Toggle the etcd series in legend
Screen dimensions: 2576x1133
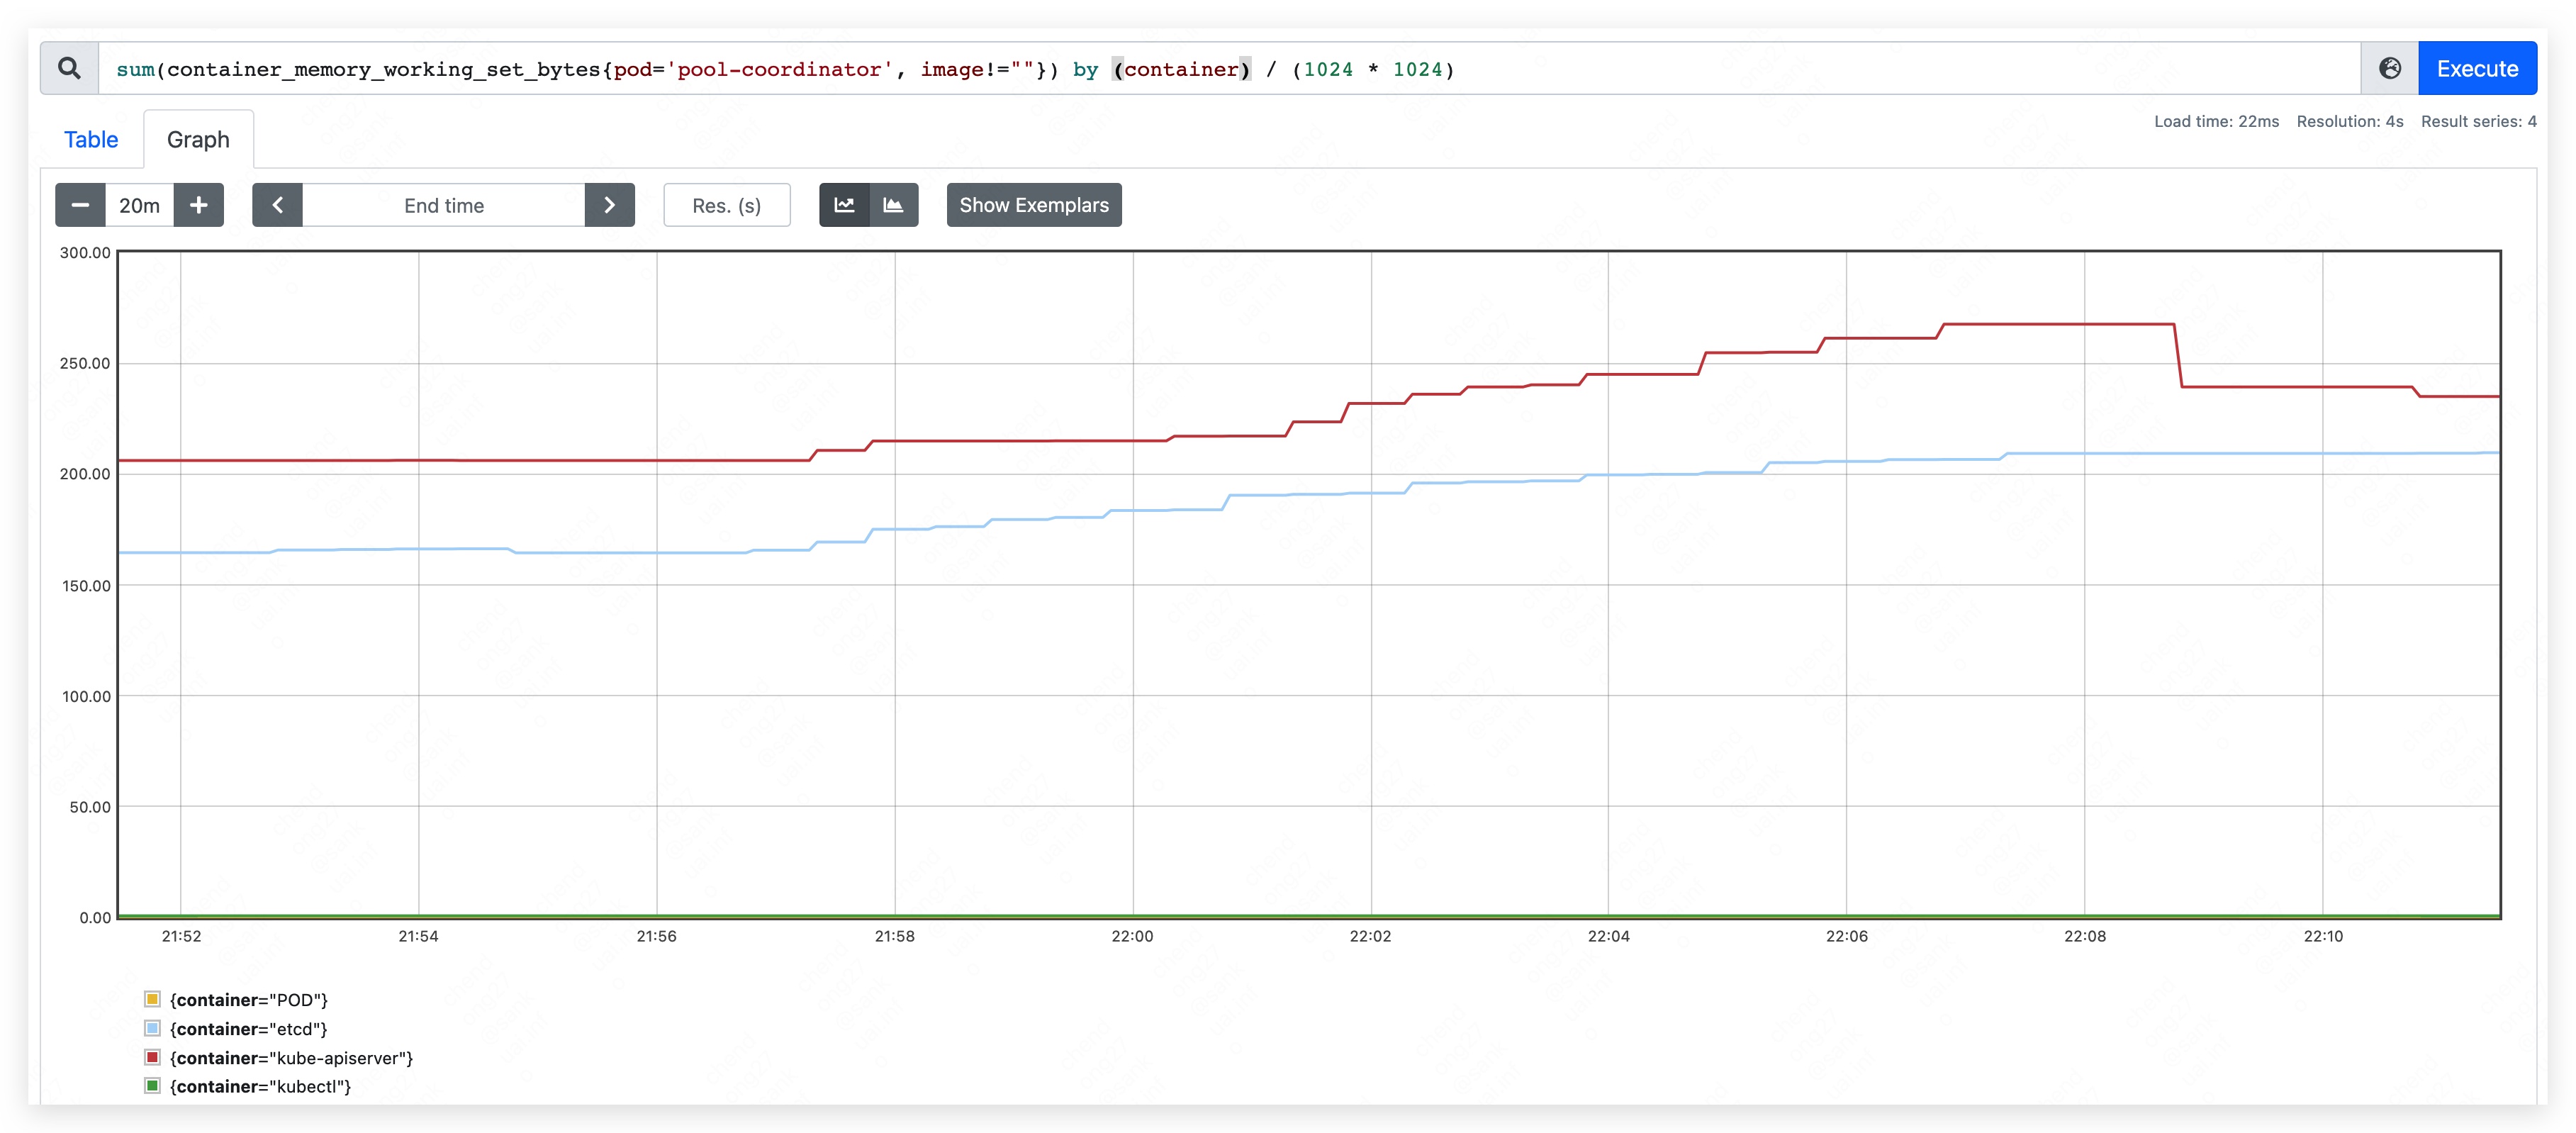(236, 1029)
